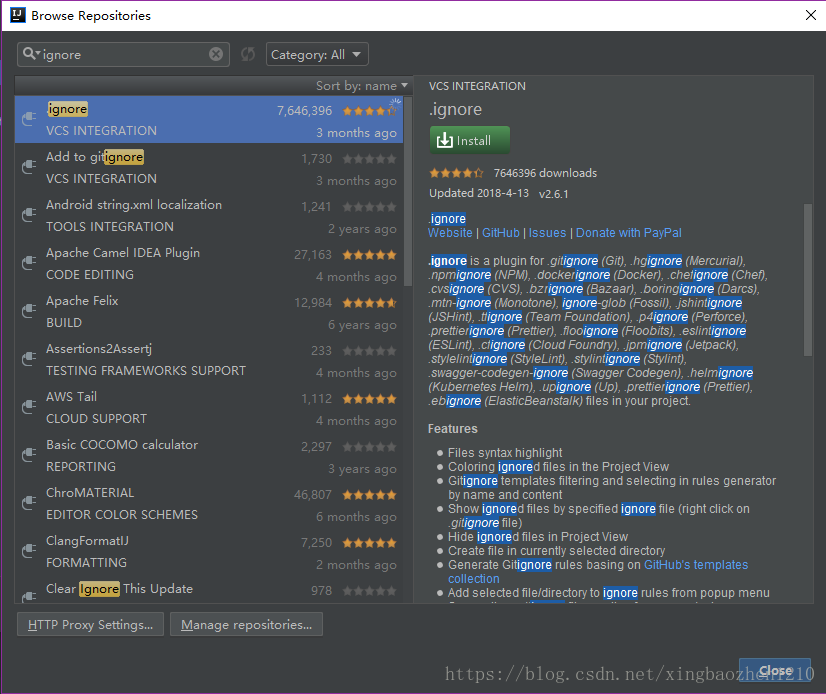Screen dimensions: 826x694
Task: Click the Updated 2018-4-13 text
Action: pyautogui.click(x=479, y=193)
